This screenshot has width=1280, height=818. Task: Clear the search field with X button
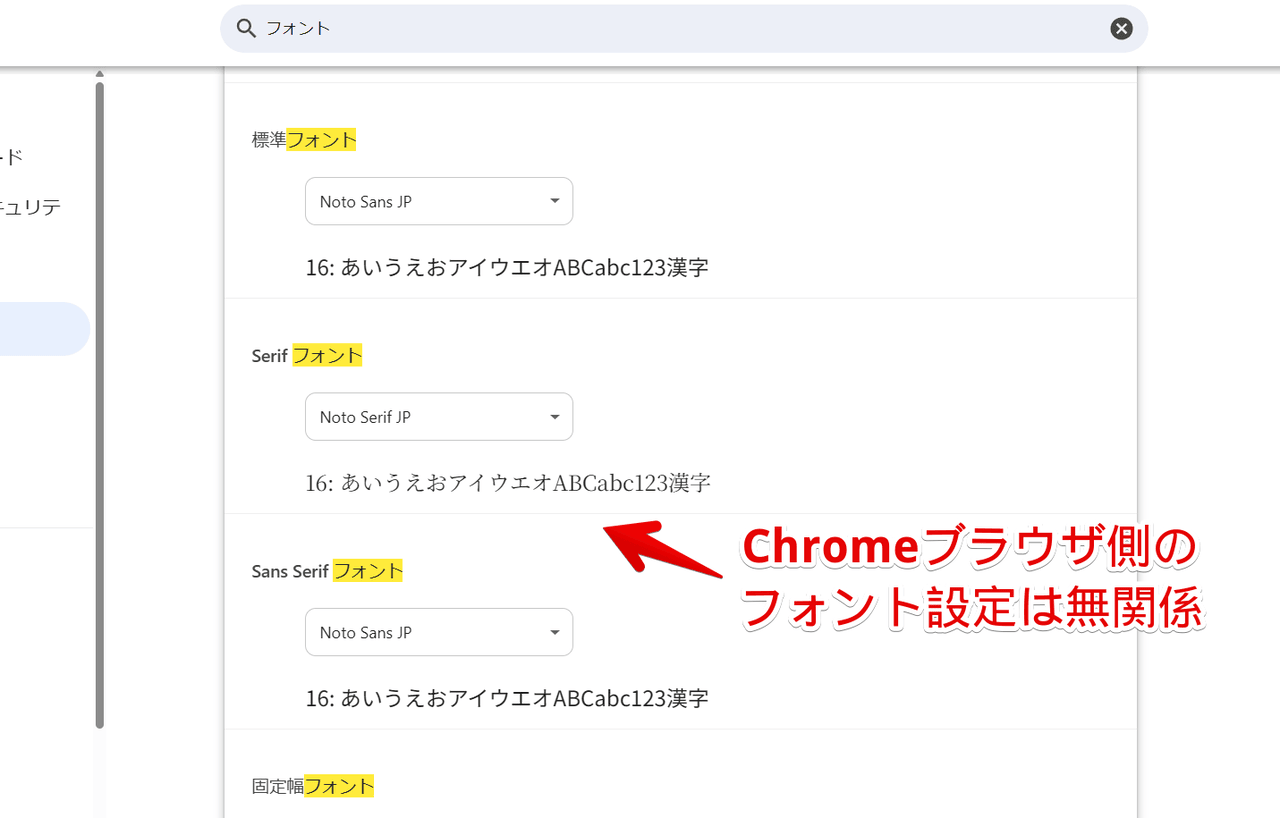(1121, 29)
